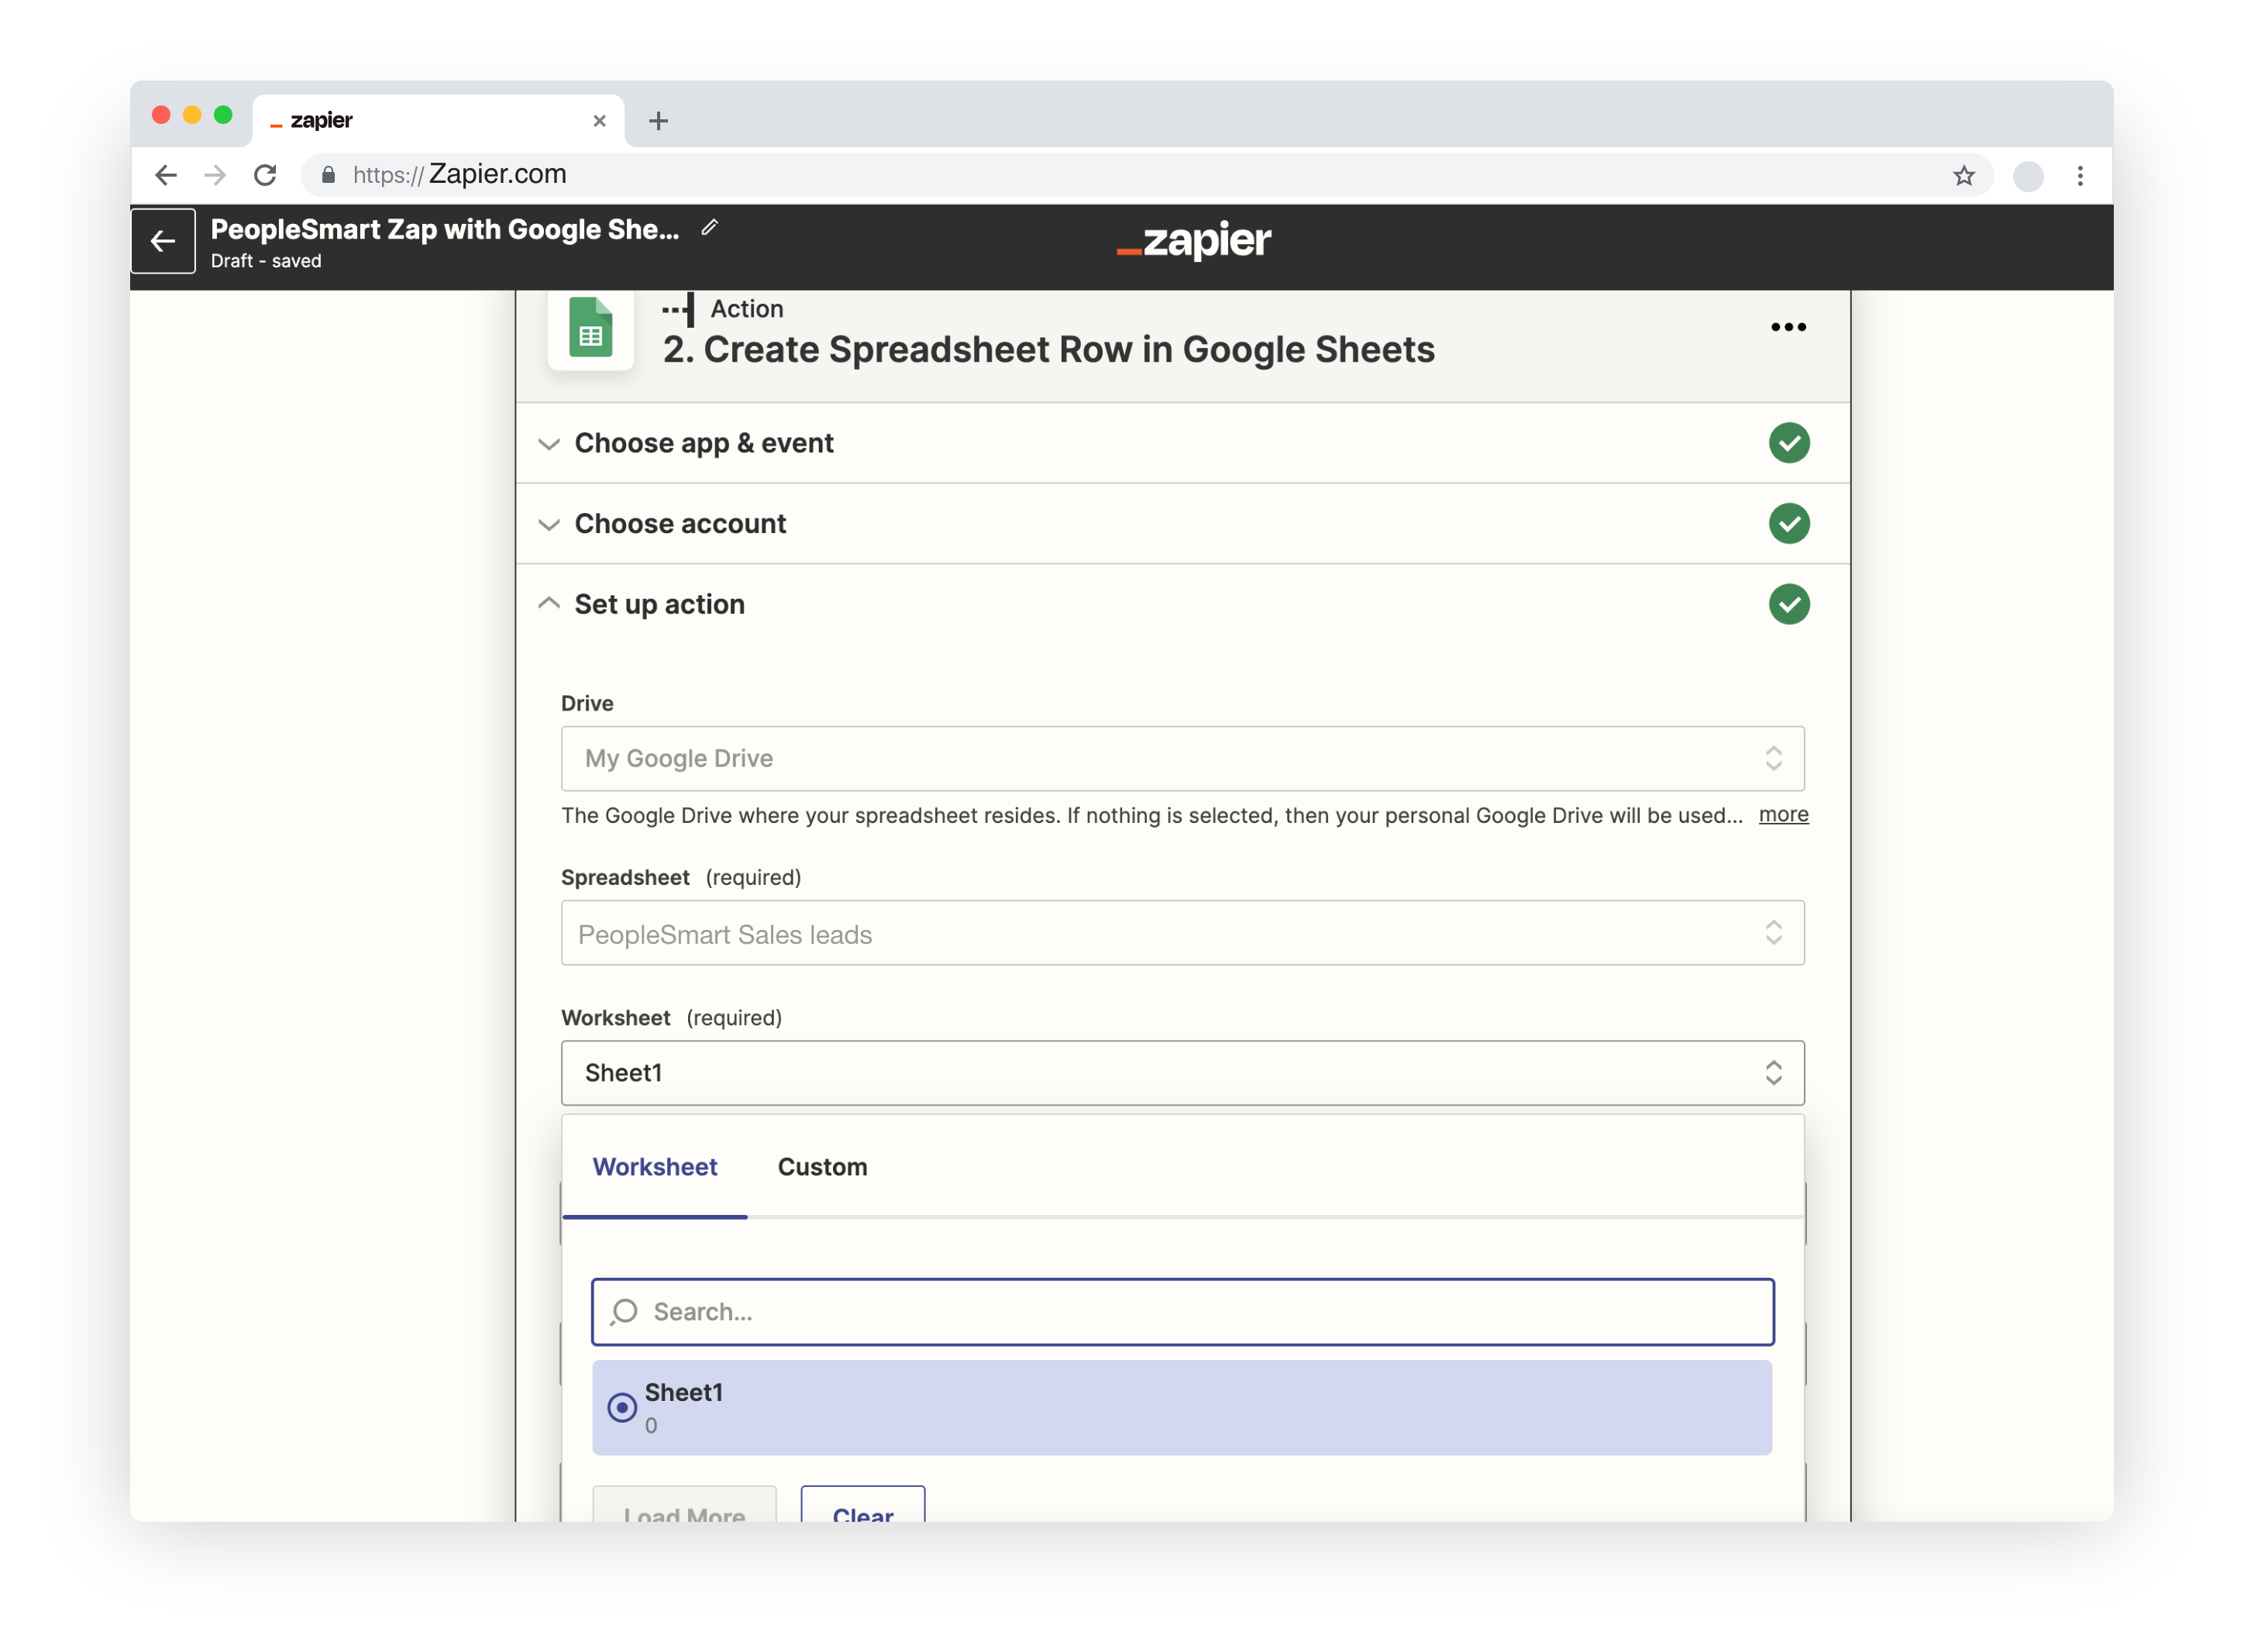This screenshot has height=1652, width=2244.
Task: Click the Clear button
Action: point(863,1505)
